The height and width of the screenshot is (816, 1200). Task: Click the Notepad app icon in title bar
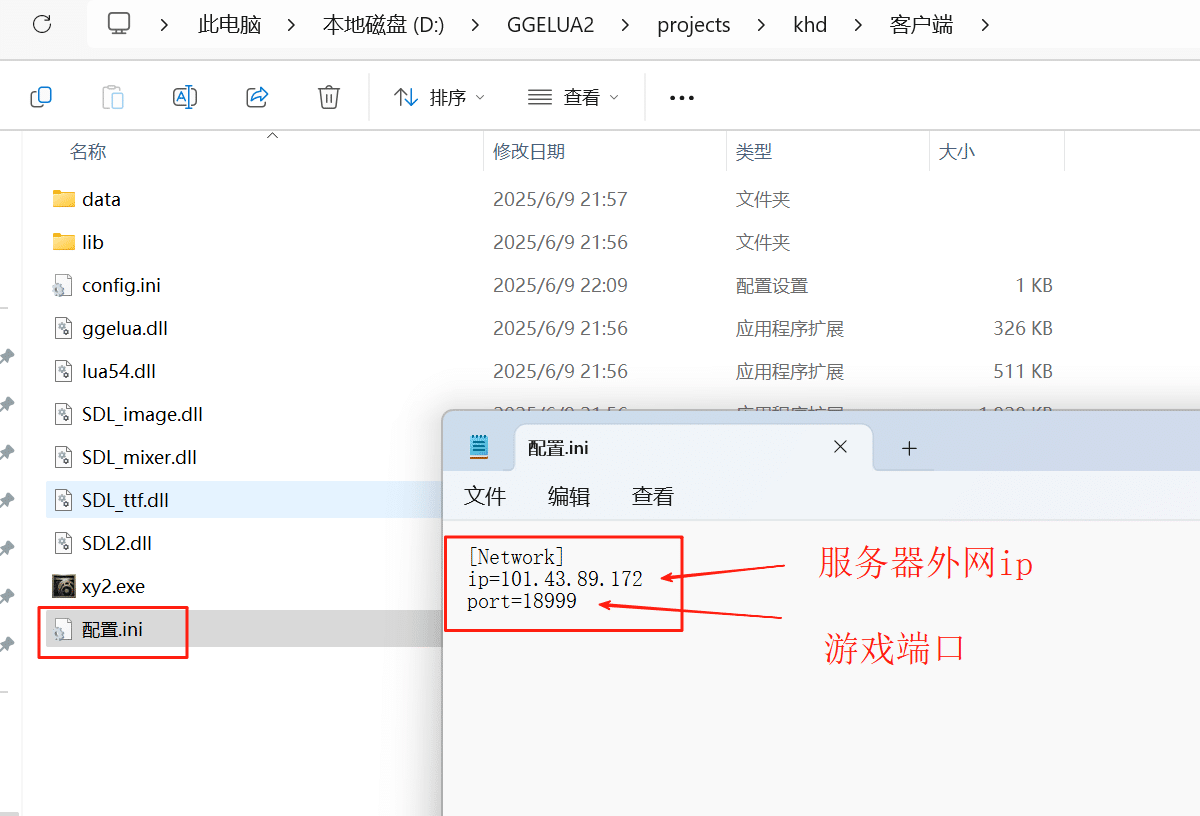coord(479,447)
